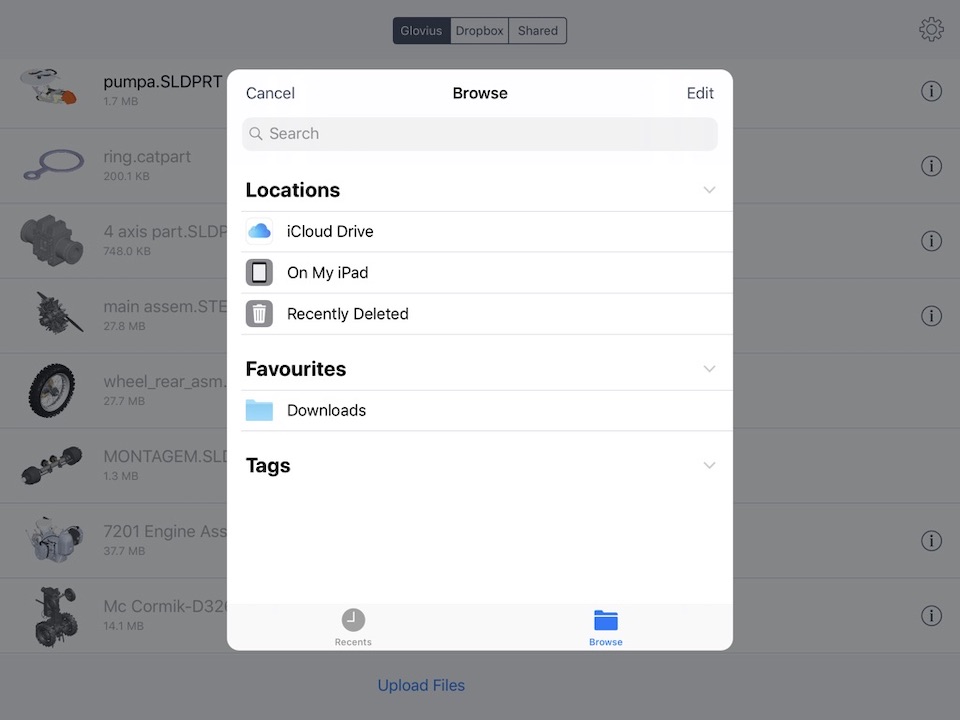Focus the Search field

coord(480,133)
